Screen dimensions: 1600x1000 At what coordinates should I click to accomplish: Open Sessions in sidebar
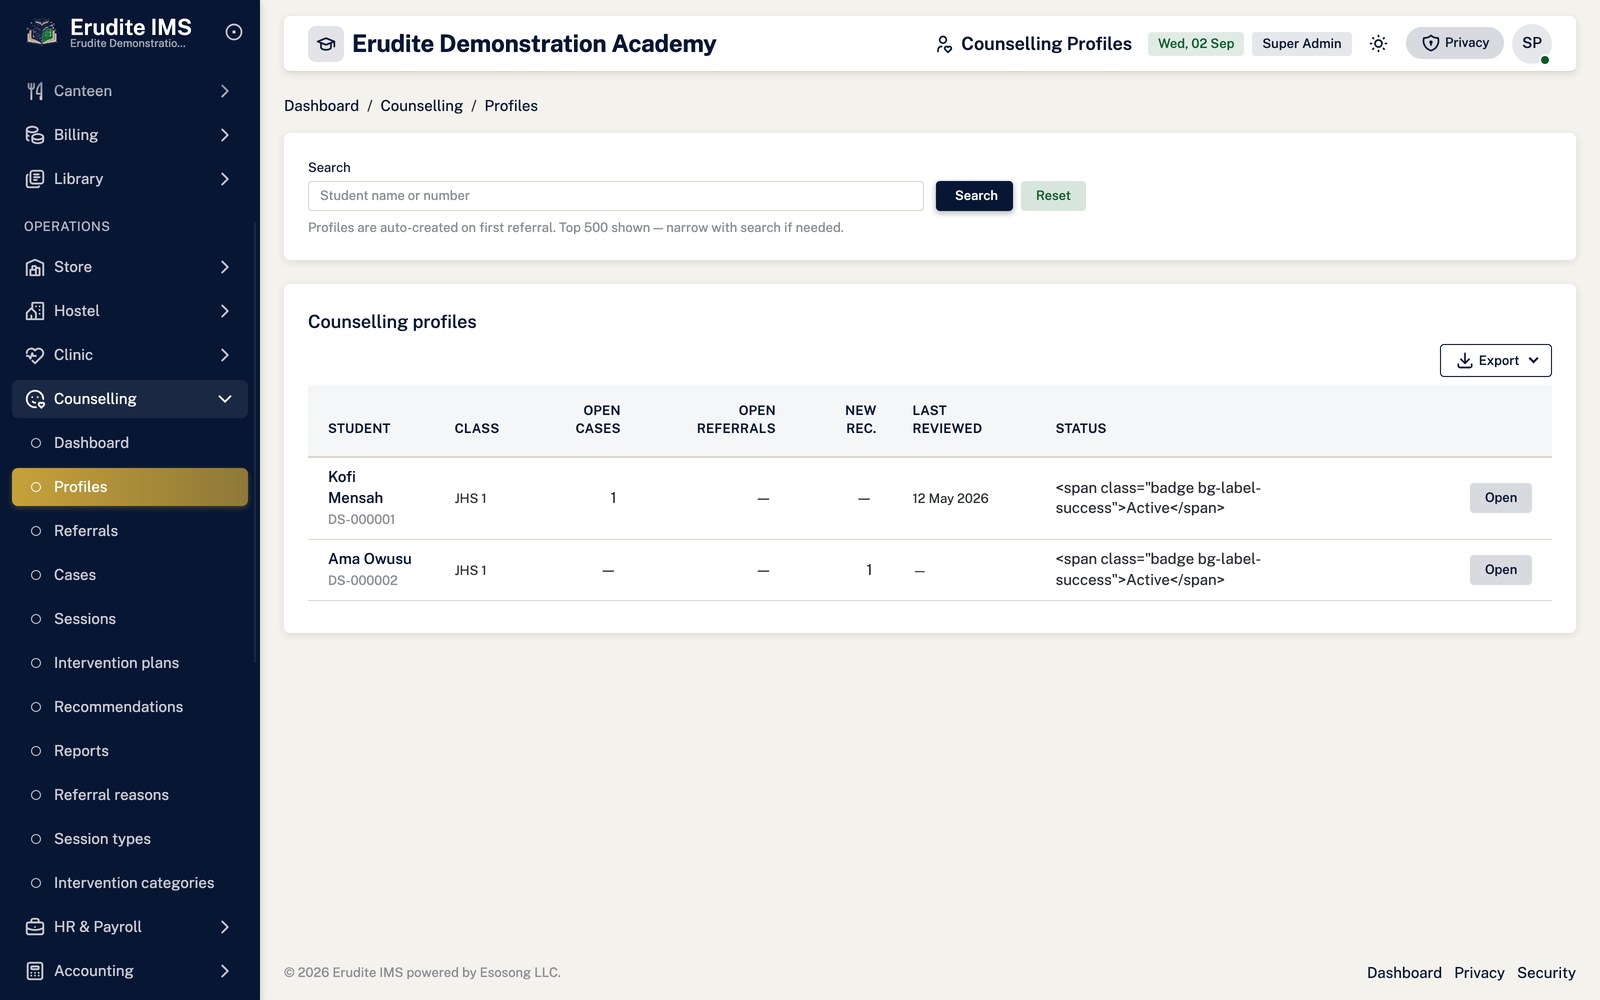pos(130,619)
